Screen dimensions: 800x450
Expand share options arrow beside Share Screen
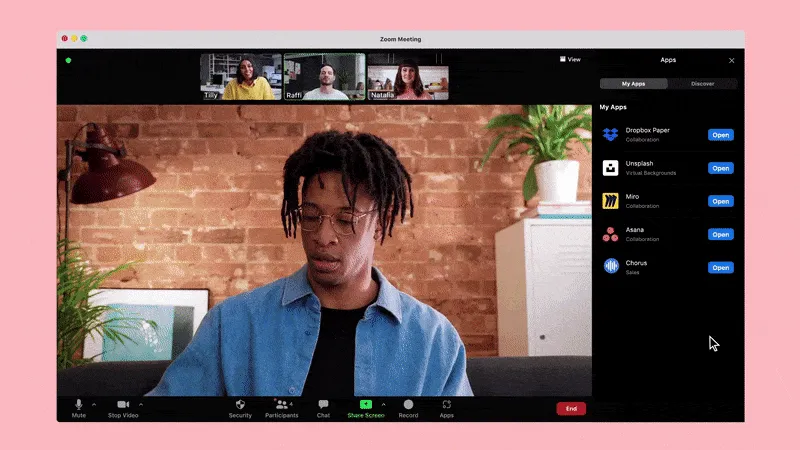point(384,405)
